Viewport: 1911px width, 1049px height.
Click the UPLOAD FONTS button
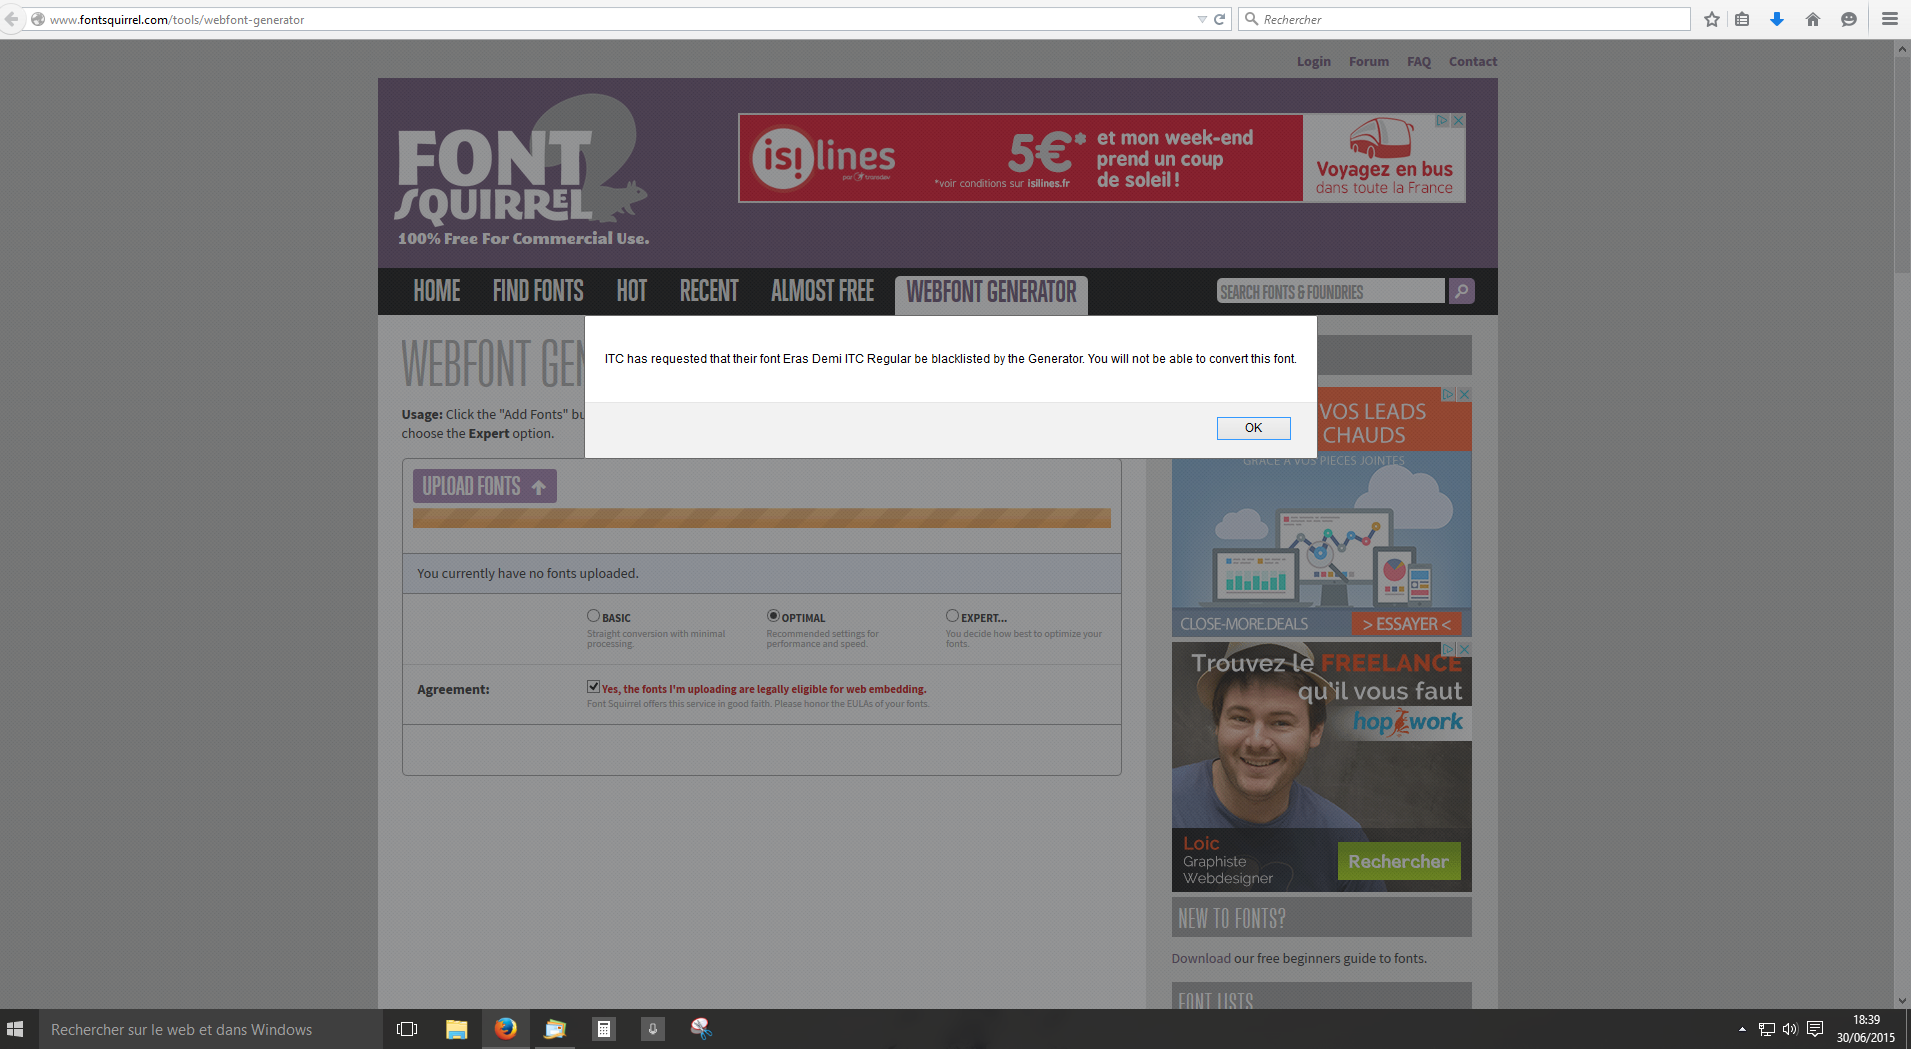(485, 486)
